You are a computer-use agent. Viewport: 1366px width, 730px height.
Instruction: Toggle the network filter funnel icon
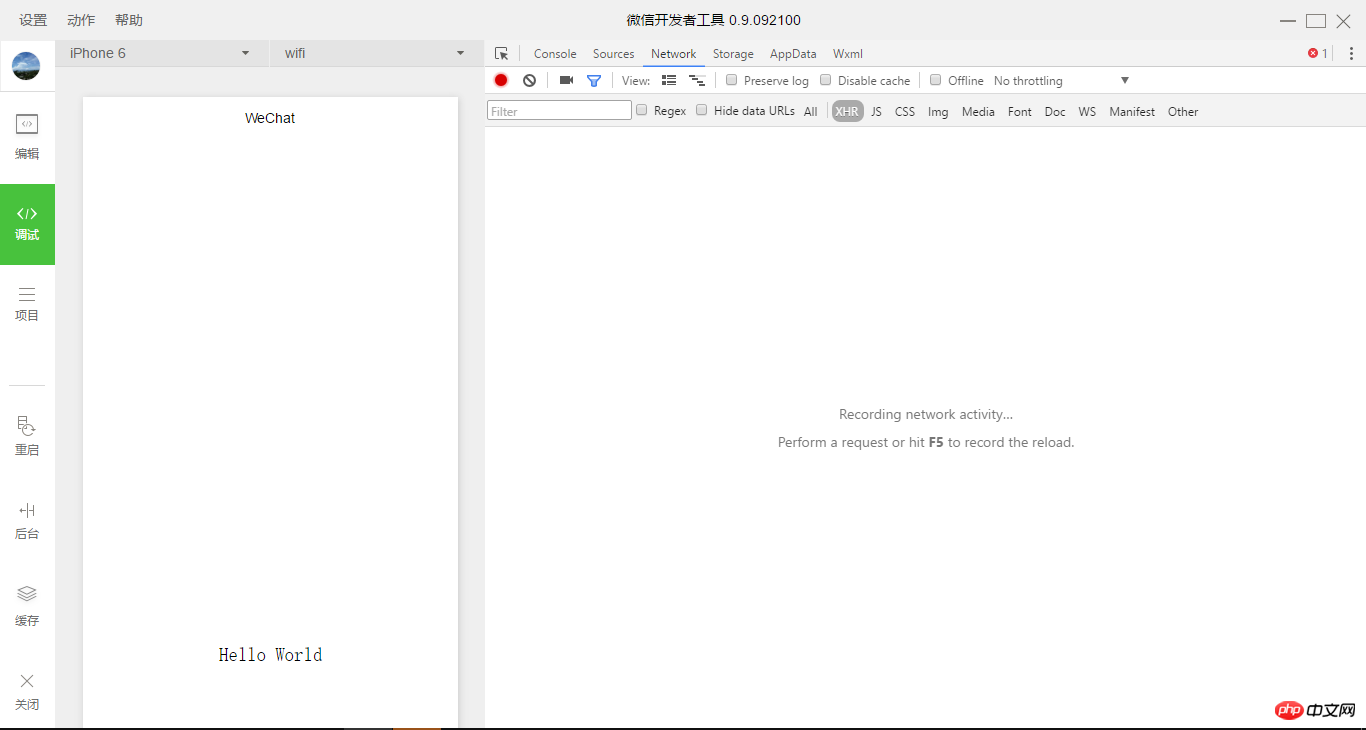pos(594,80)
